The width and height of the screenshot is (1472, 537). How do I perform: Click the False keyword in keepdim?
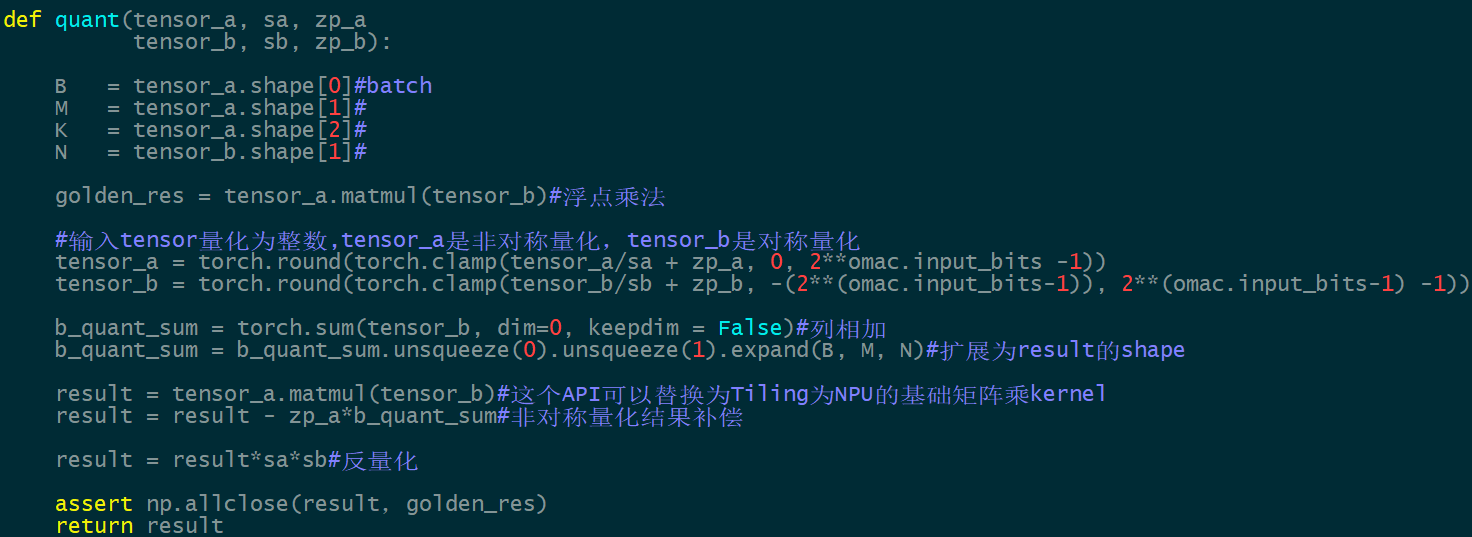pos(750,328)
